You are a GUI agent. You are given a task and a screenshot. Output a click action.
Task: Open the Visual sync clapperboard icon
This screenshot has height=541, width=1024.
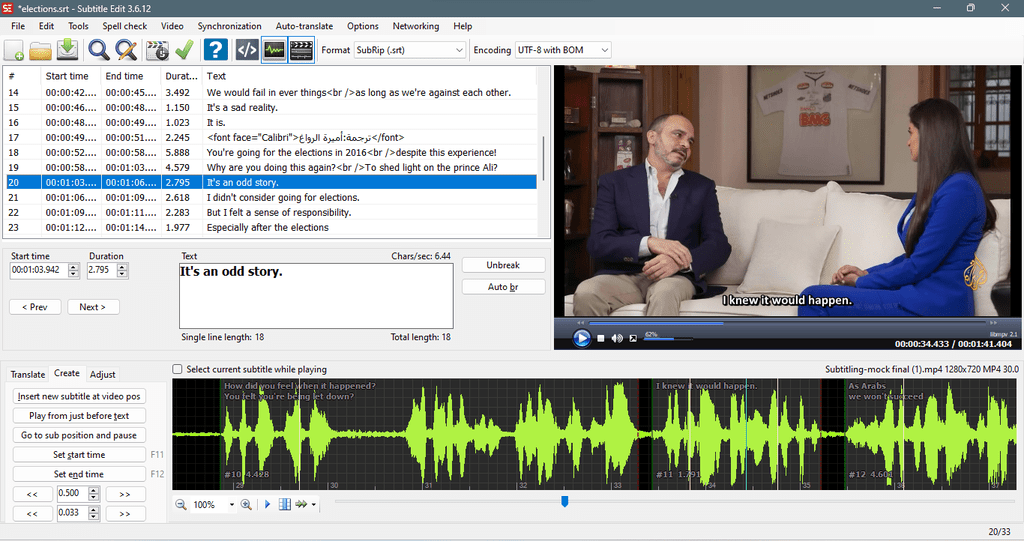coord(157,50)
